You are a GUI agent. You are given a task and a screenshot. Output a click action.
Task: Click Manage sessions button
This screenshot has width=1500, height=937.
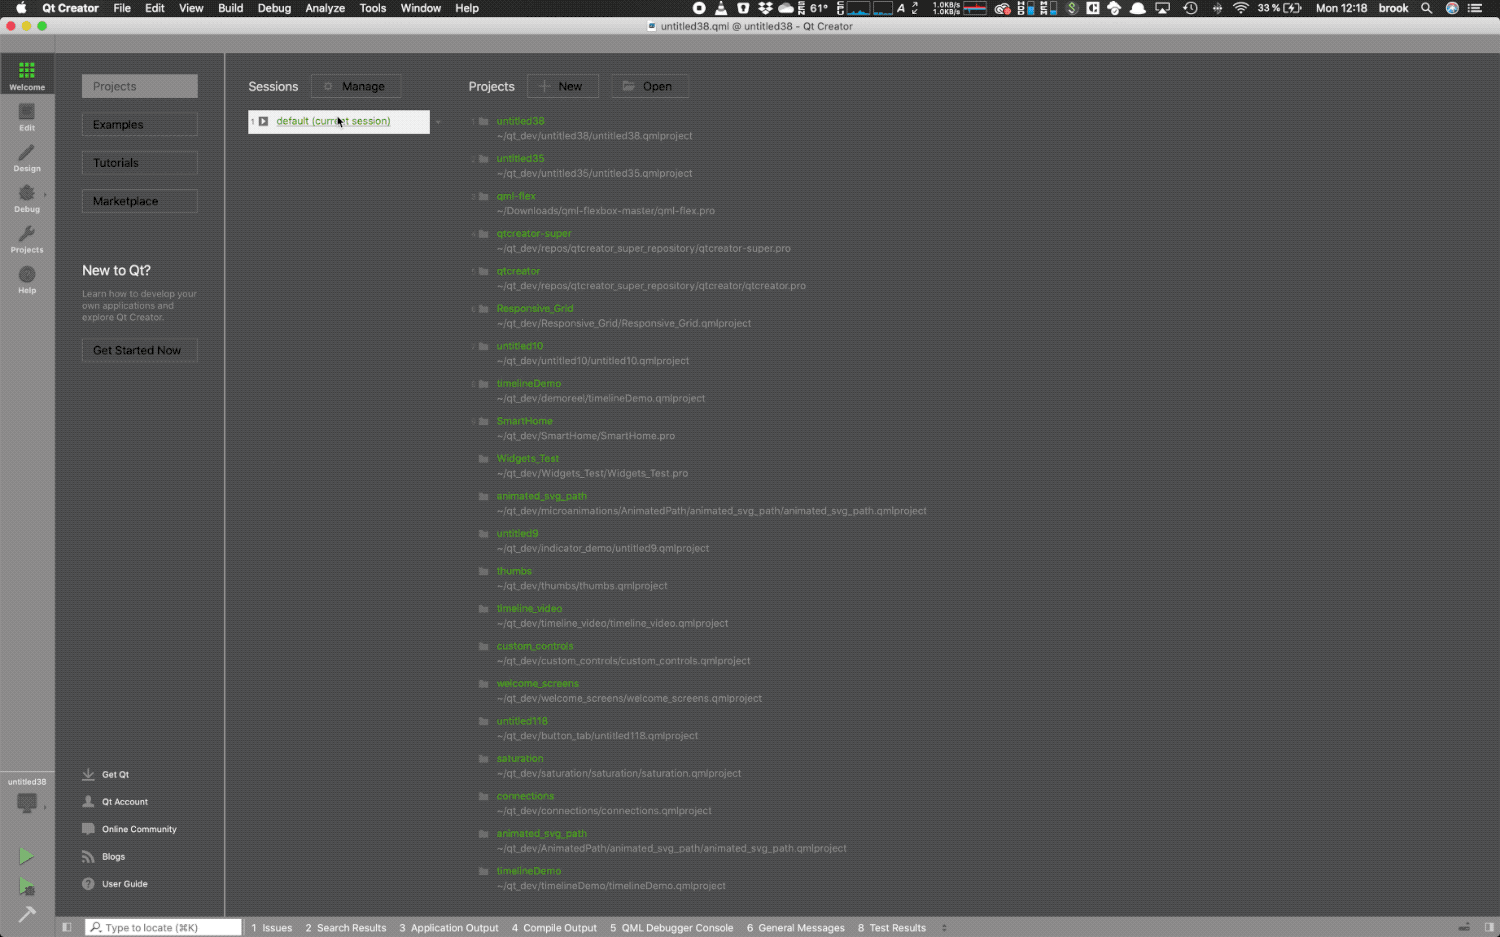pyautogui.click(x=356, y=86)
